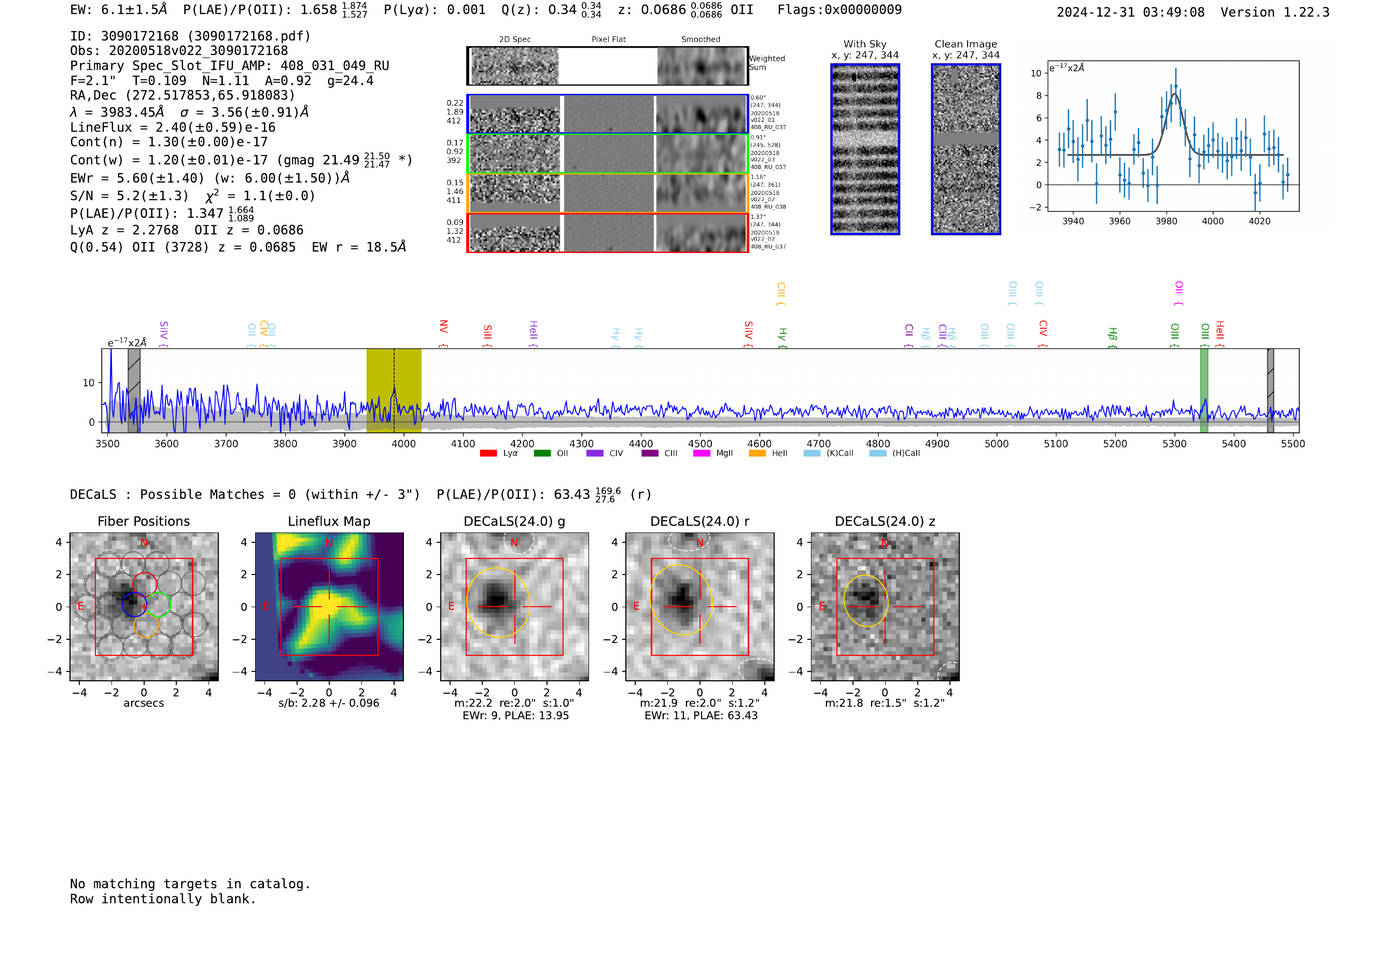Screen dimensions: 1400x953
Task: Click the (H)CaII legend swatch
Action: [878, 454]
